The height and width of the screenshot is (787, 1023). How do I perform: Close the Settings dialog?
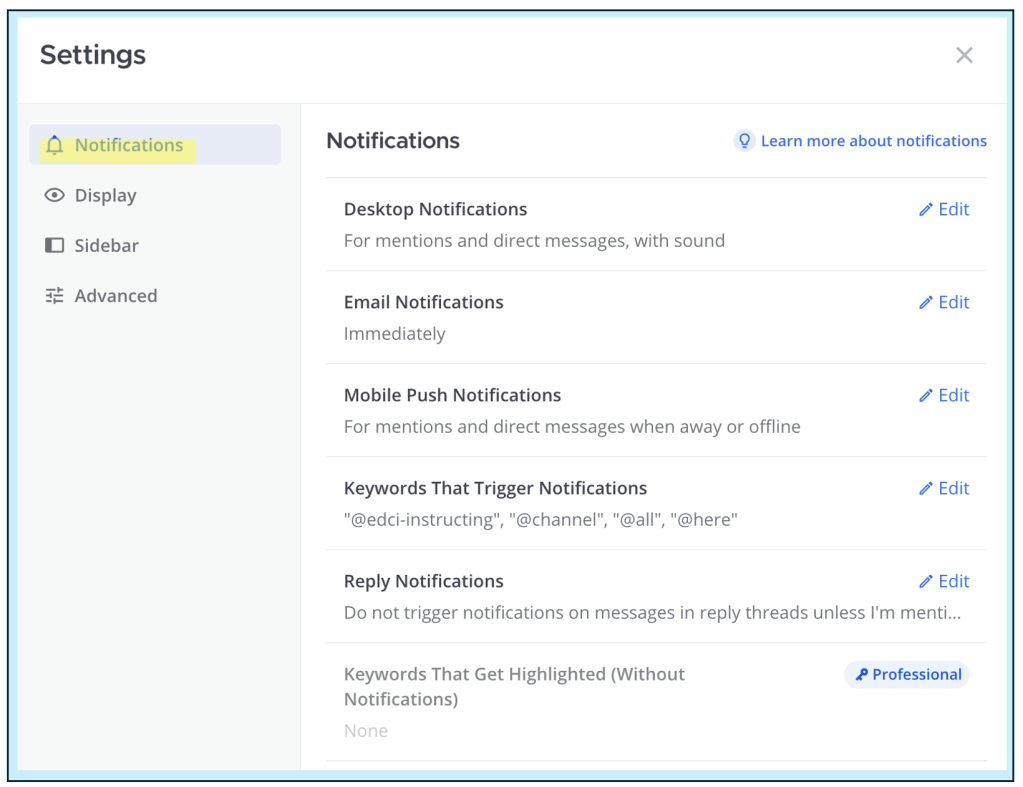(x=964, y=56)
